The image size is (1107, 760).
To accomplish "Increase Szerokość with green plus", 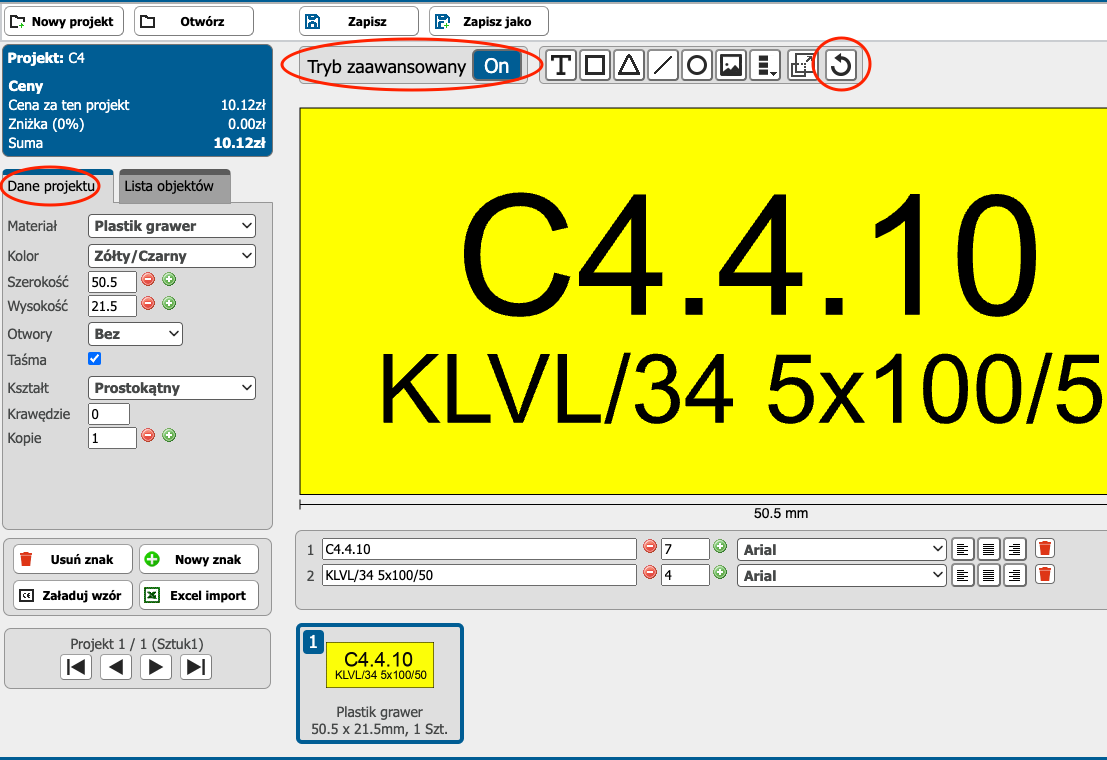I will [x=169, y=280].
